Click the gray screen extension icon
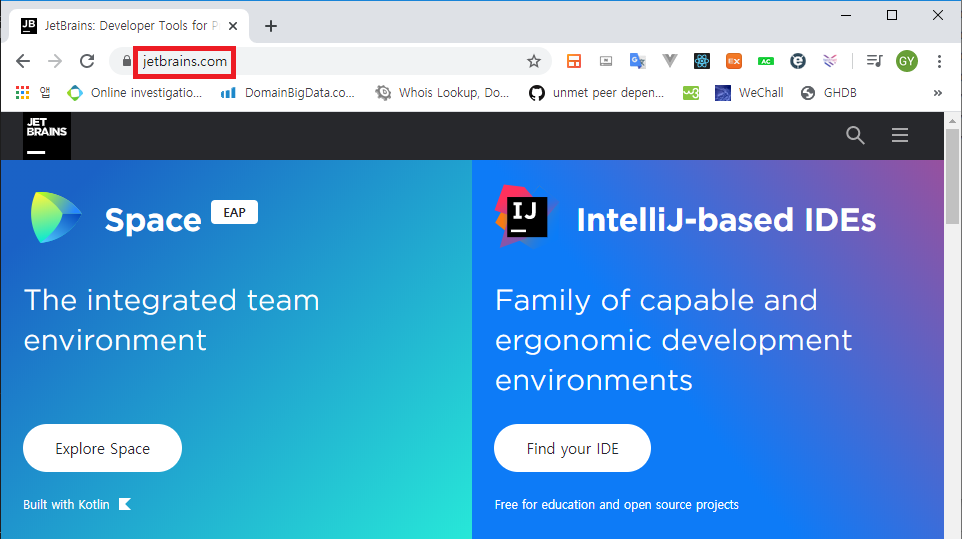962x539 pixels. pos(606,61)
